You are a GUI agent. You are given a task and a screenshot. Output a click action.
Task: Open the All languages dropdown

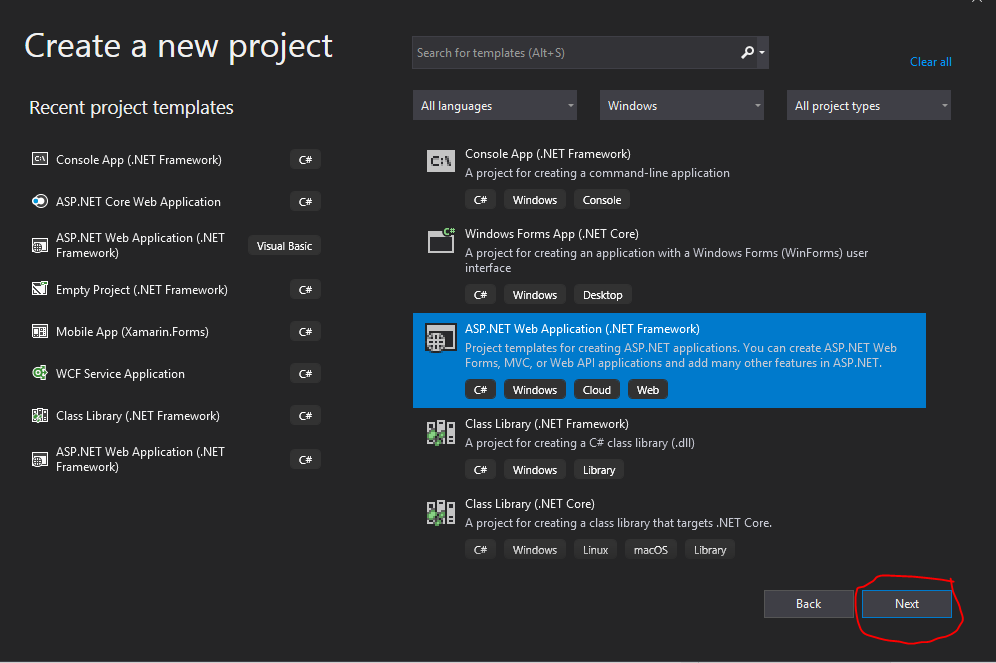(x=495, y=105)
